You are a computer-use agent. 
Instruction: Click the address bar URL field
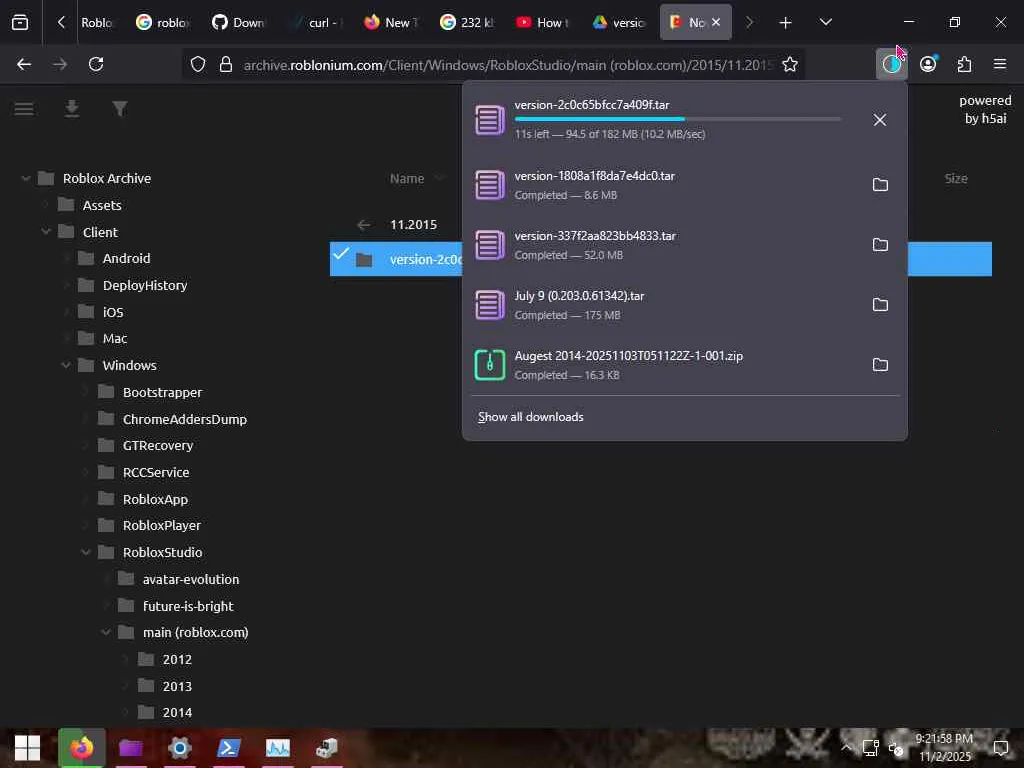click(x=507, y=65)
